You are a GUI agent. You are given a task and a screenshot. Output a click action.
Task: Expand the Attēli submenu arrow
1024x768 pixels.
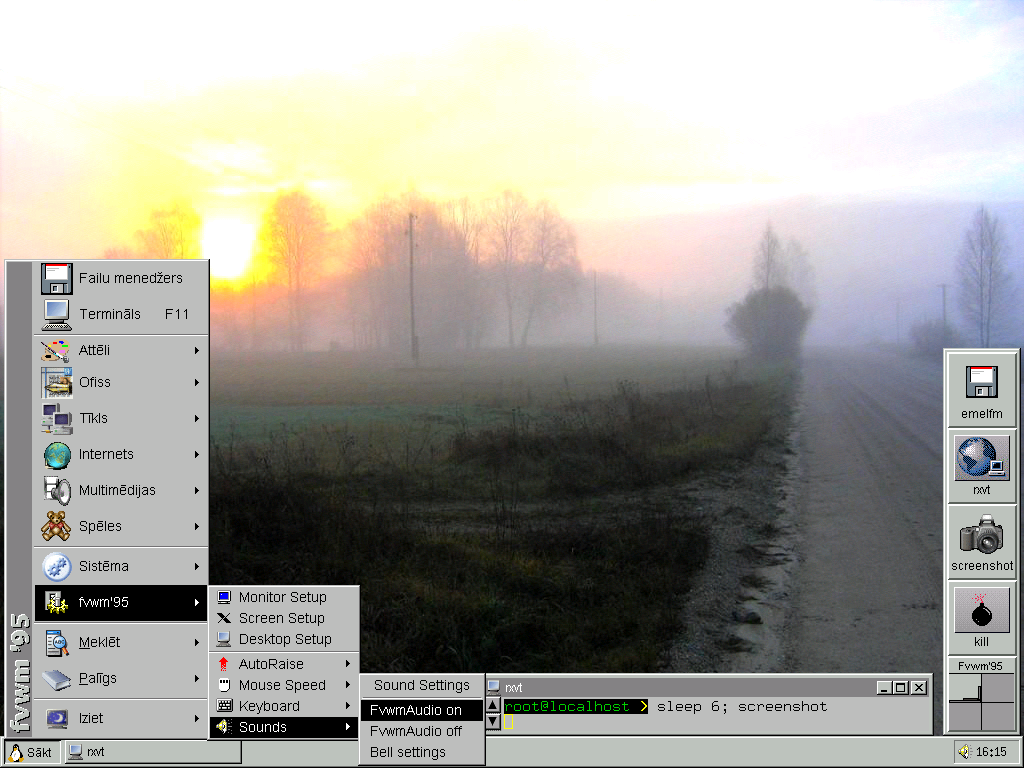[x=197, y=351]
